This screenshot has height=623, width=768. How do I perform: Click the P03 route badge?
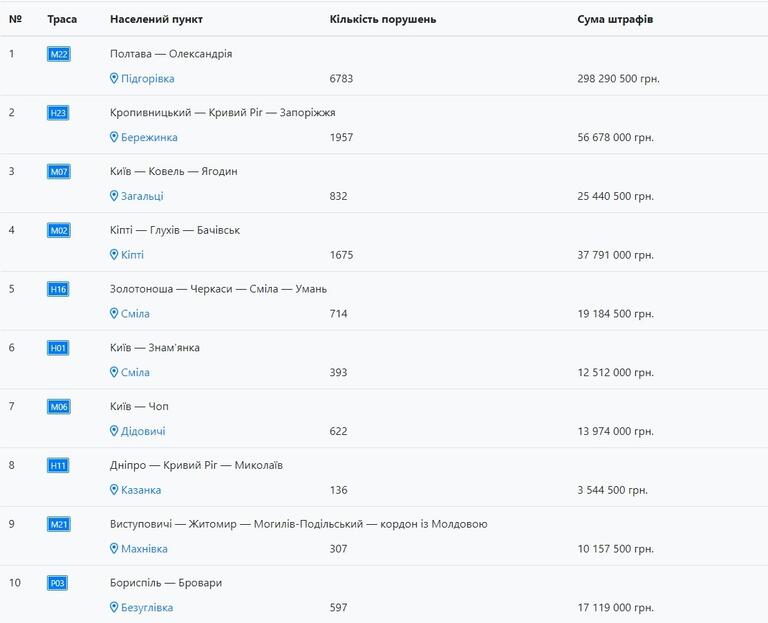pos(59,583)
